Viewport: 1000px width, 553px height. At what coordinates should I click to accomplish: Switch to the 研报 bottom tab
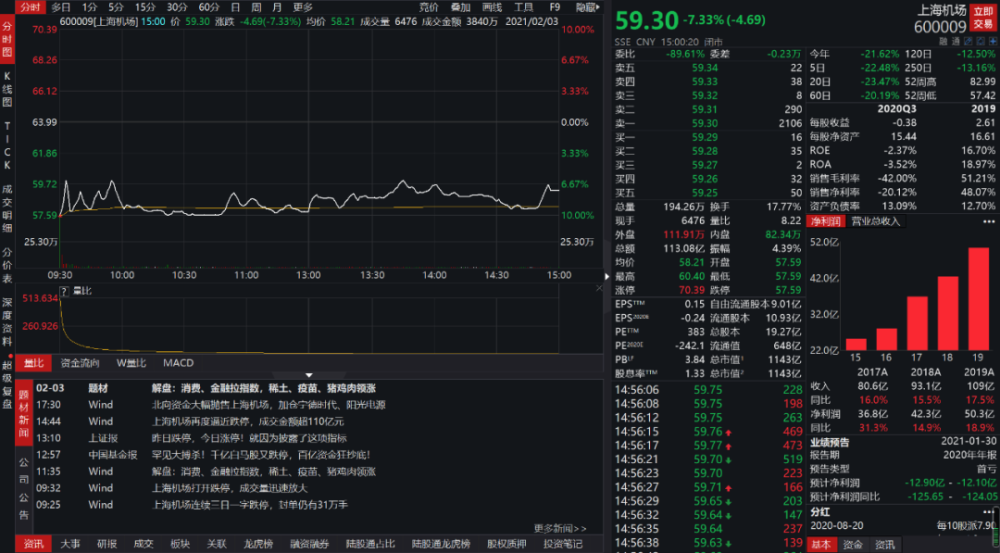[x=107, y=544]
